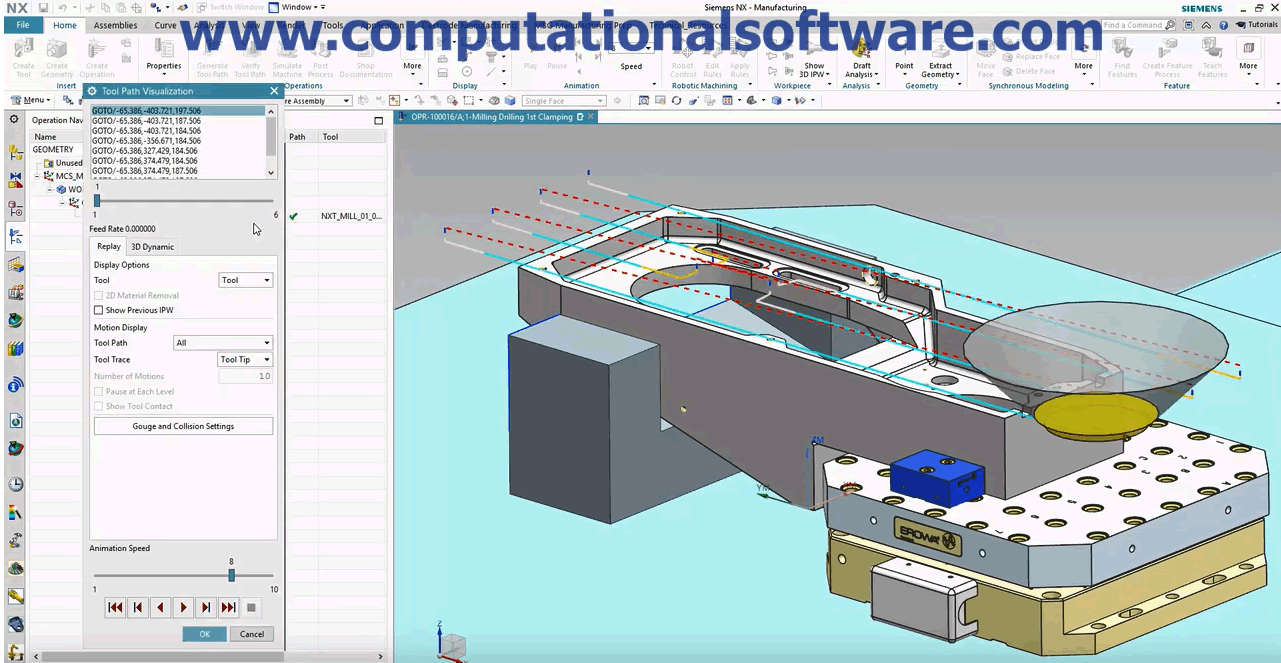Switch to the Assemblies ribbon tab
Screen dimensions: 1281x663
pyautogui.click(x=115, y=25)
